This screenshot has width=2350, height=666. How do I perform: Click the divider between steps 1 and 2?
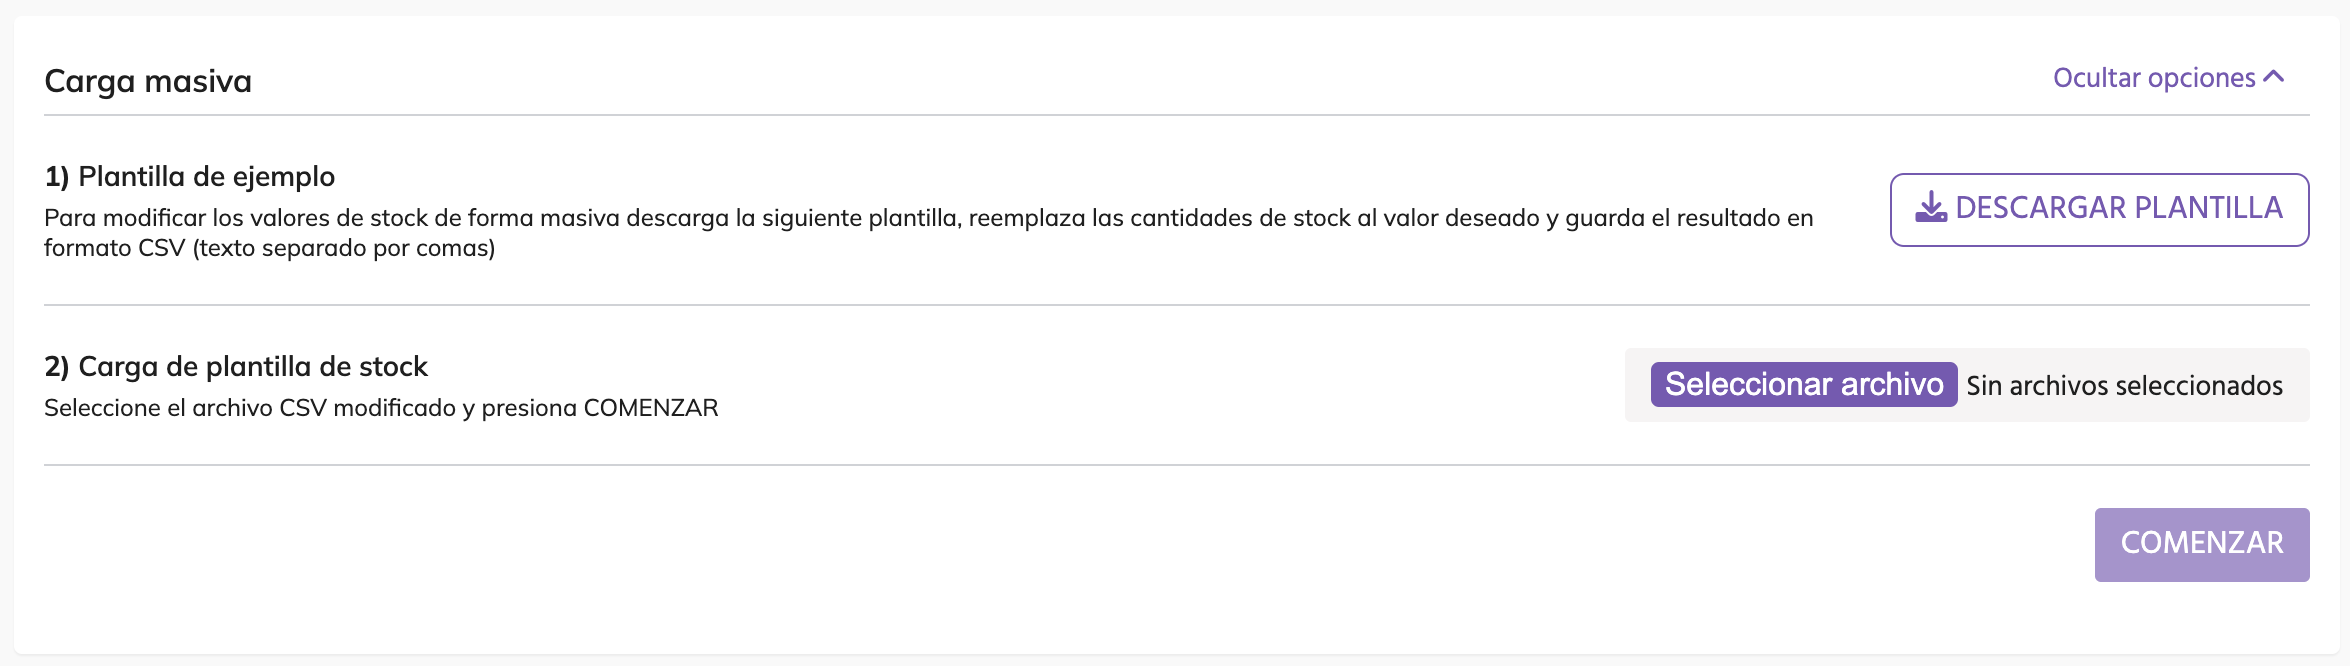[x=1176, y=305]
